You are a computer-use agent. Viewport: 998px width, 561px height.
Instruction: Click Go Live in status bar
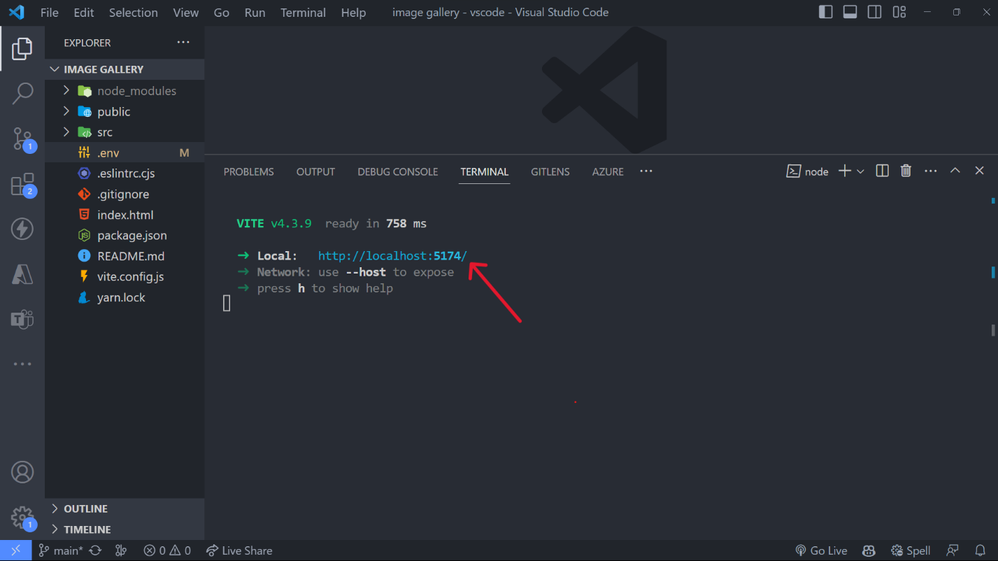point(821,551)
